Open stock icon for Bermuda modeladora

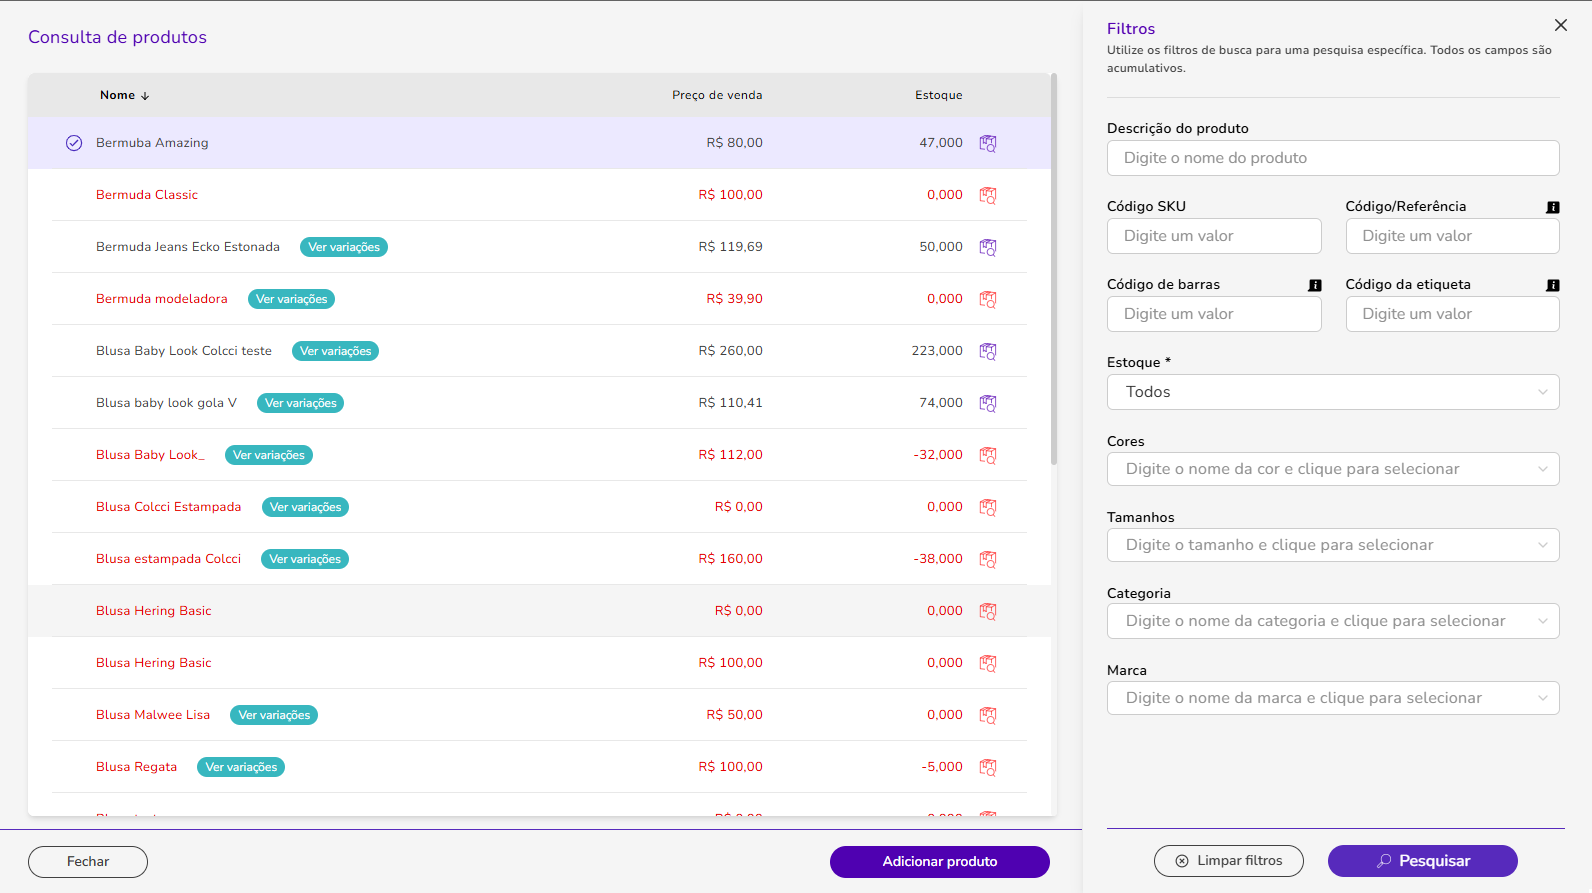988,299
